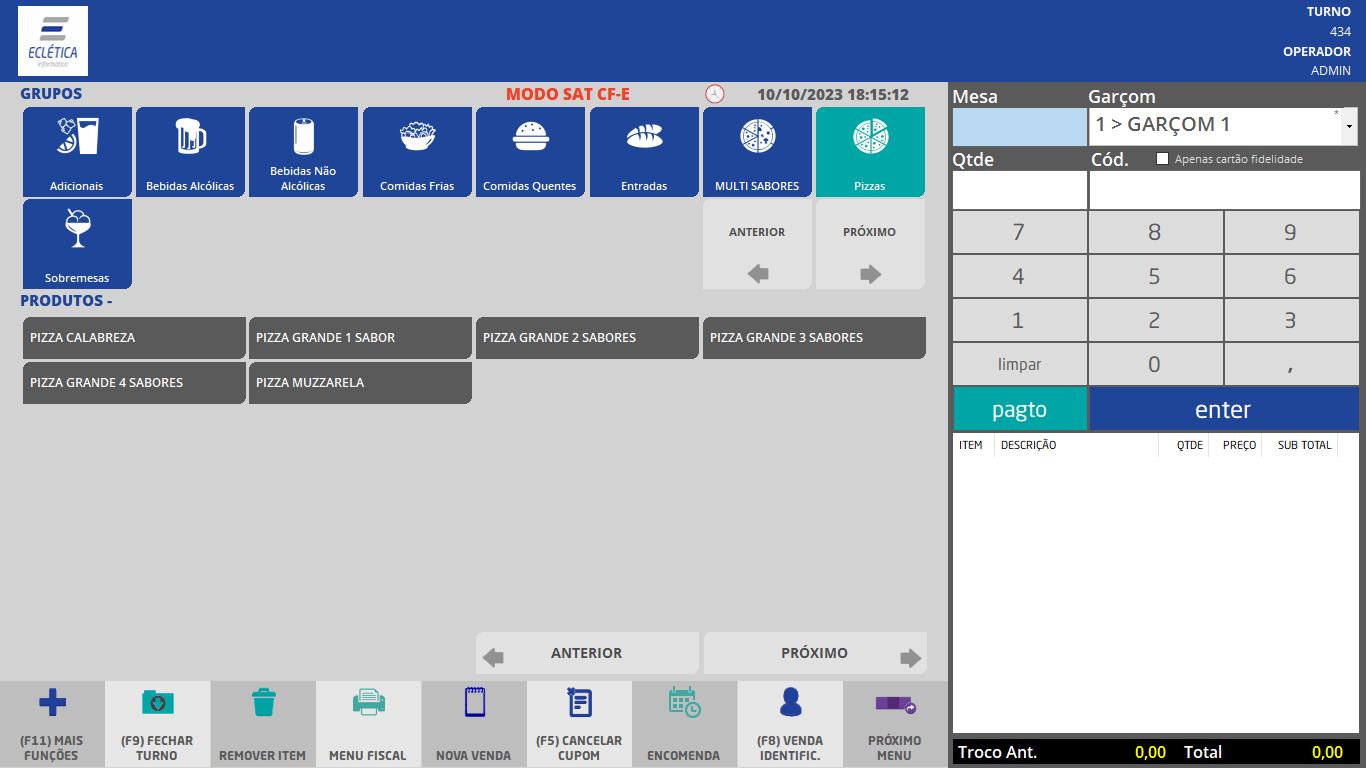1366x768 pixels.
Task: Tap keypad number 6
Action: tap(1291, 276)
